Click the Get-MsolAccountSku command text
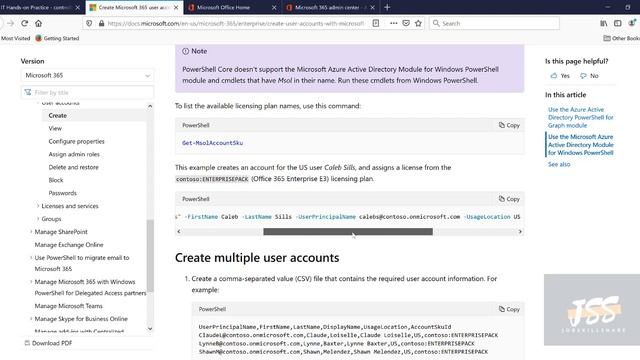This screenshot has width=640, height=360. 212,143
